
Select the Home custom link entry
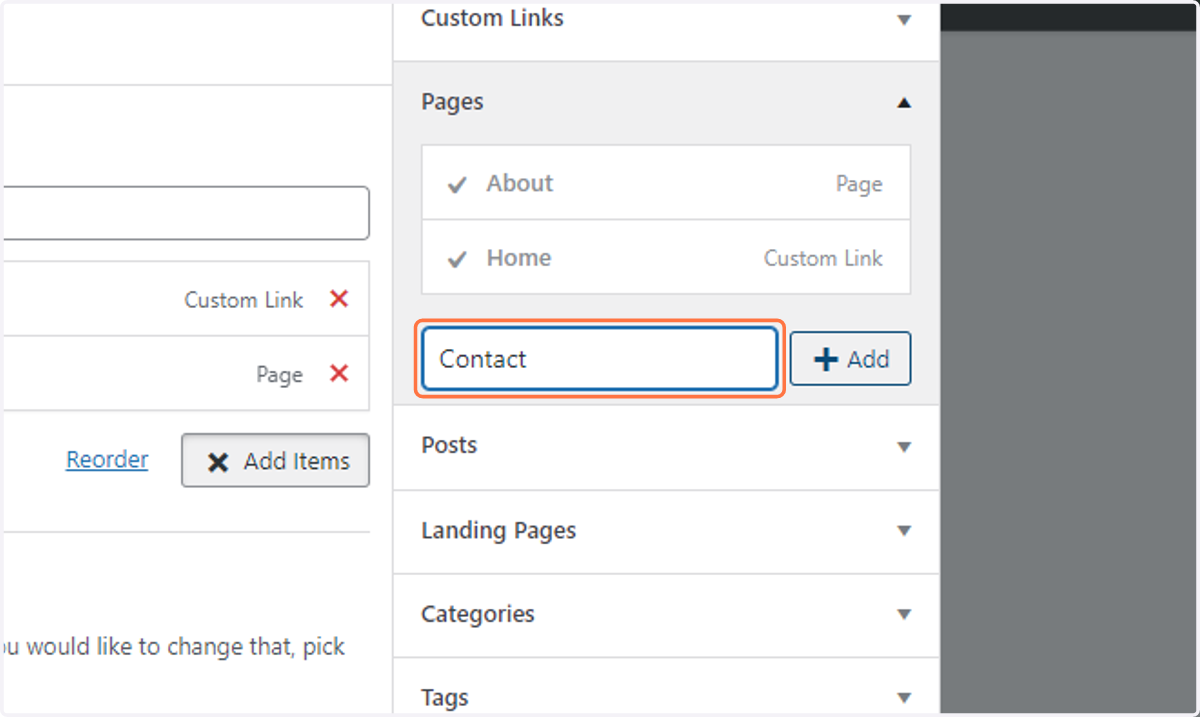(666, 257)
